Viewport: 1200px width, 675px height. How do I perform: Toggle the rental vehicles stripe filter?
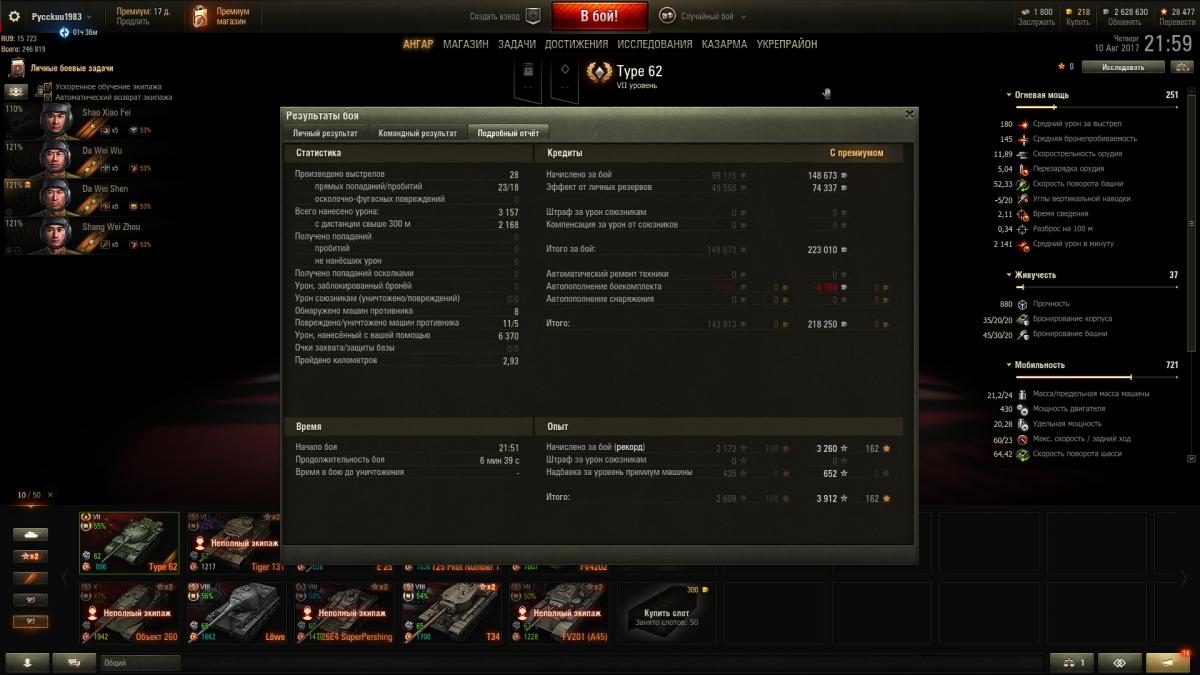point(30,578)
